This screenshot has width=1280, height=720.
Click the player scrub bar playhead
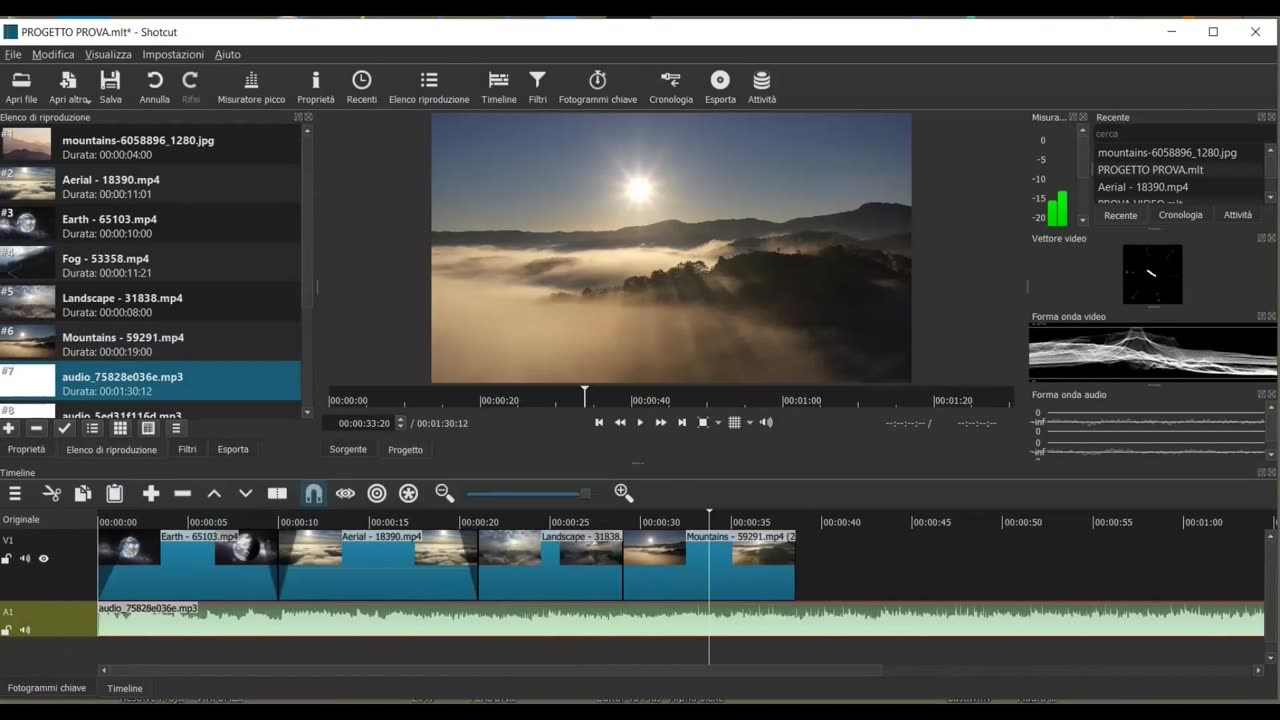pos(585,395)
